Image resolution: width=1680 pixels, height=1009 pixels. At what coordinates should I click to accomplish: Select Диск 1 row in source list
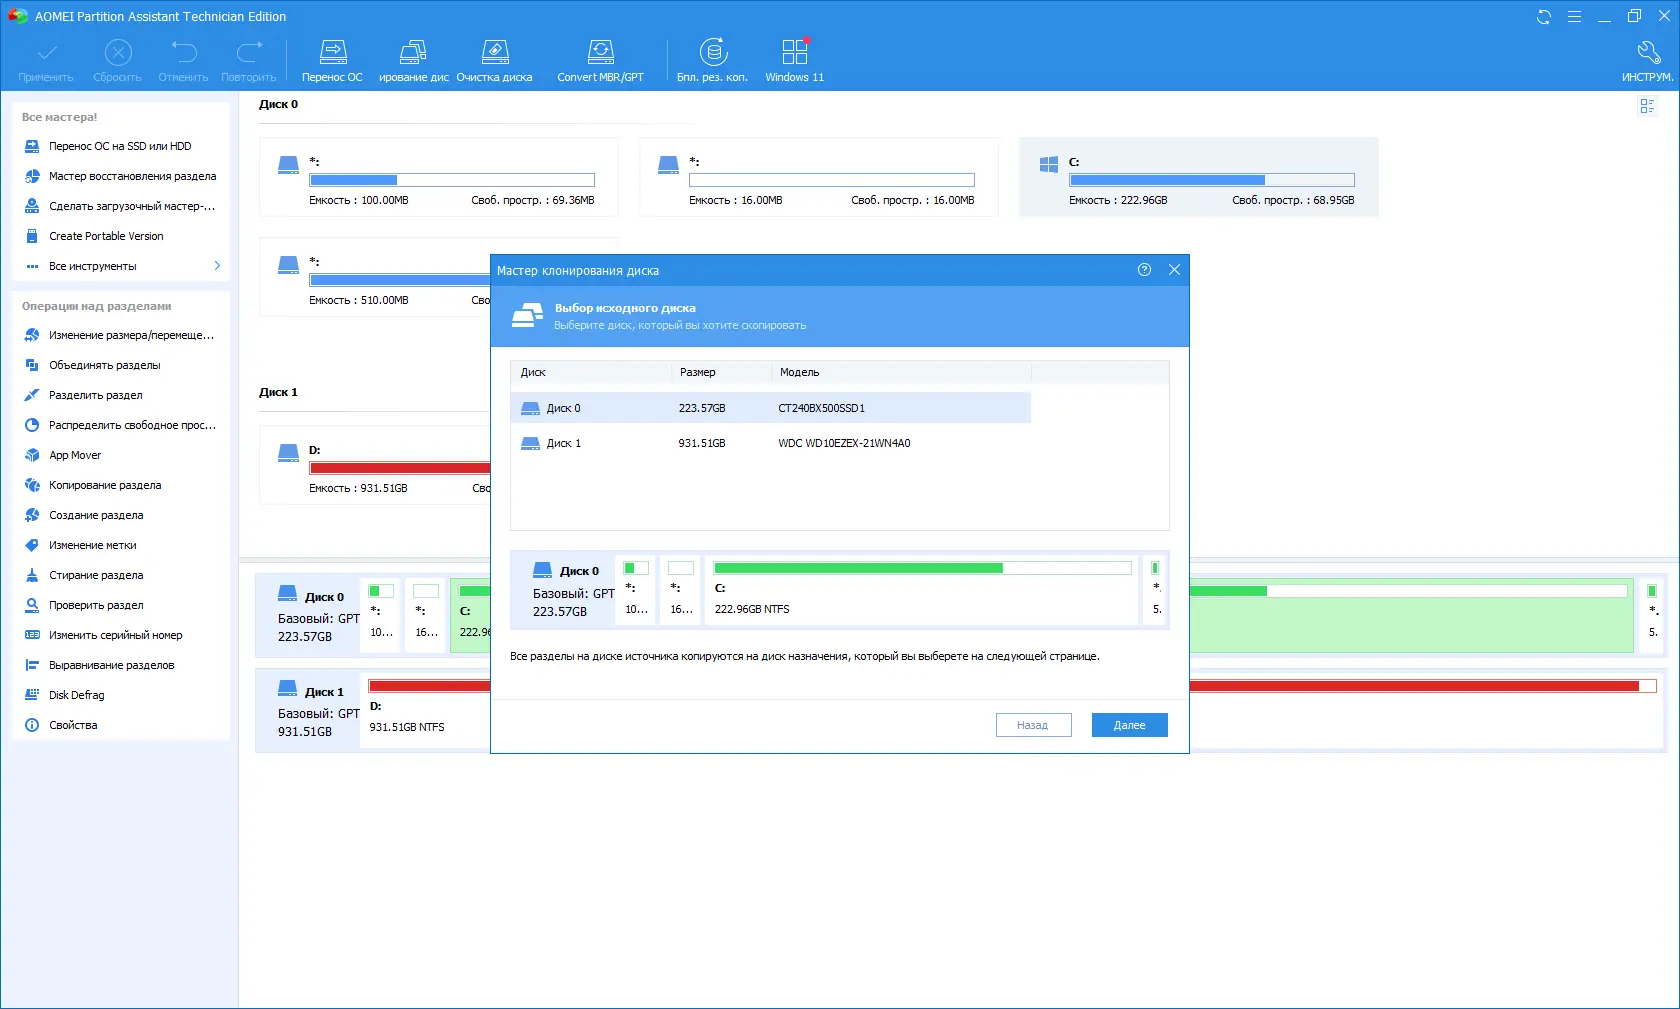pyautogui.click(x=770, y=443)
